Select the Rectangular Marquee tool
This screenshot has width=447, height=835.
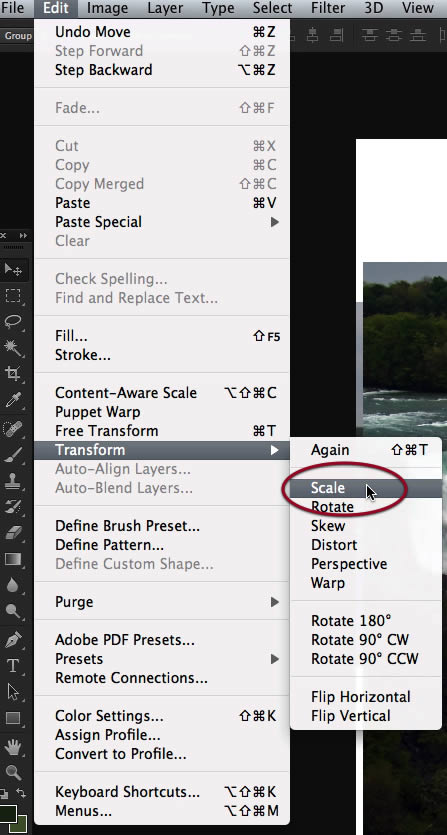(13, 296)
